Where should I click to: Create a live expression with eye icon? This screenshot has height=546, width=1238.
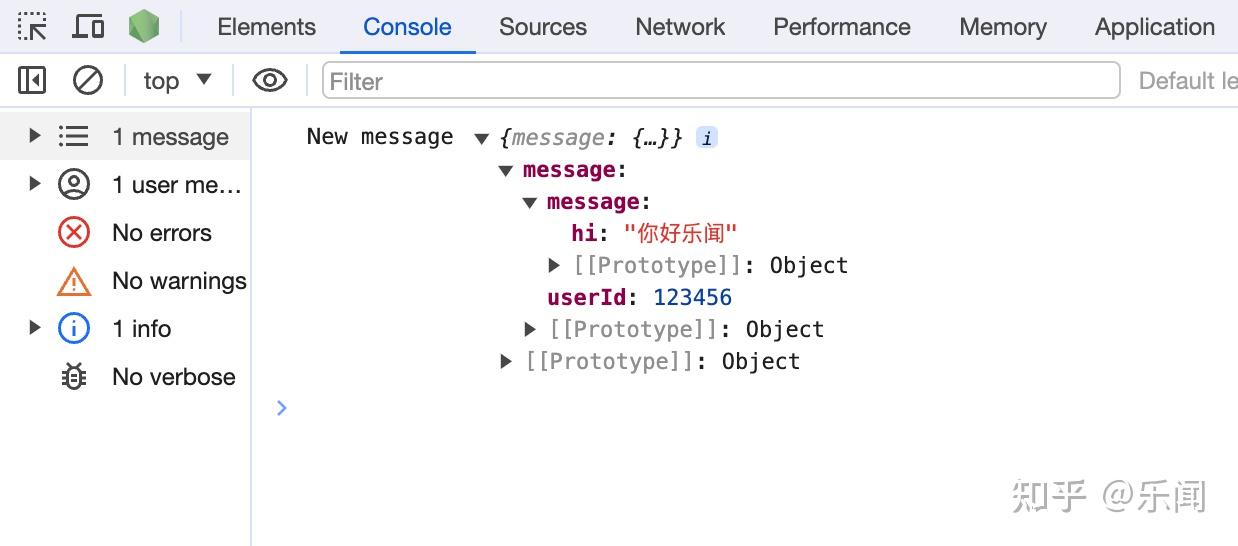(270, 80)
